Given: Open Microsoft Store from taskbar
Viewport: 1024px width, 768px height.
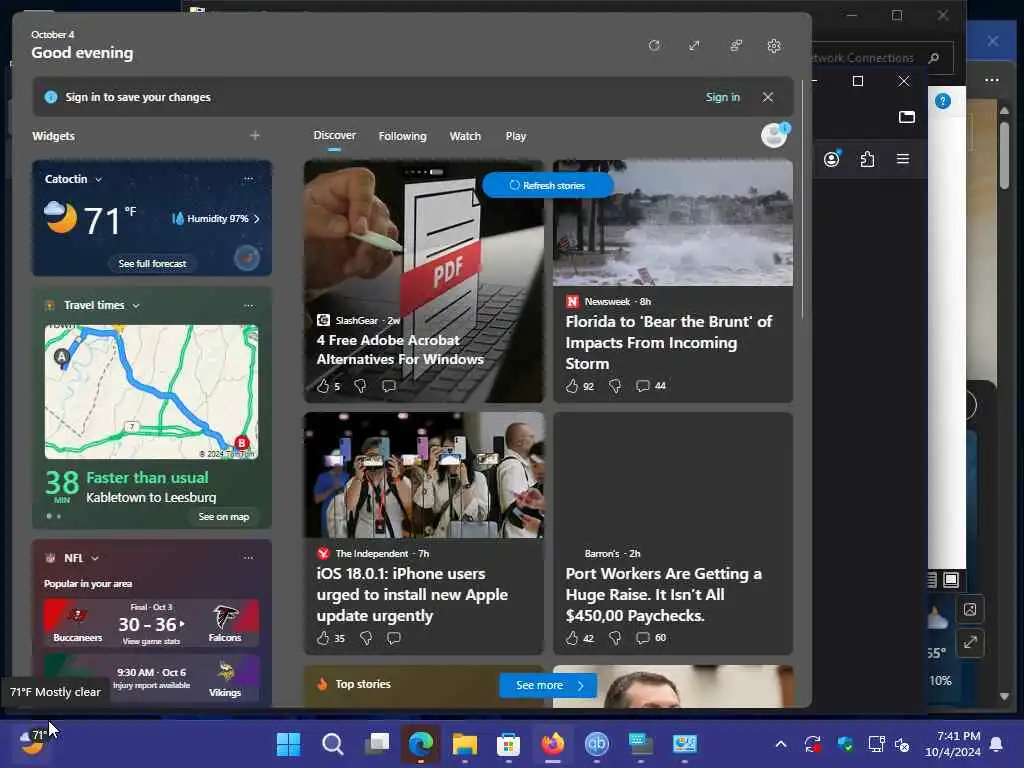Looking at the screenshot, I should point(508,744).
